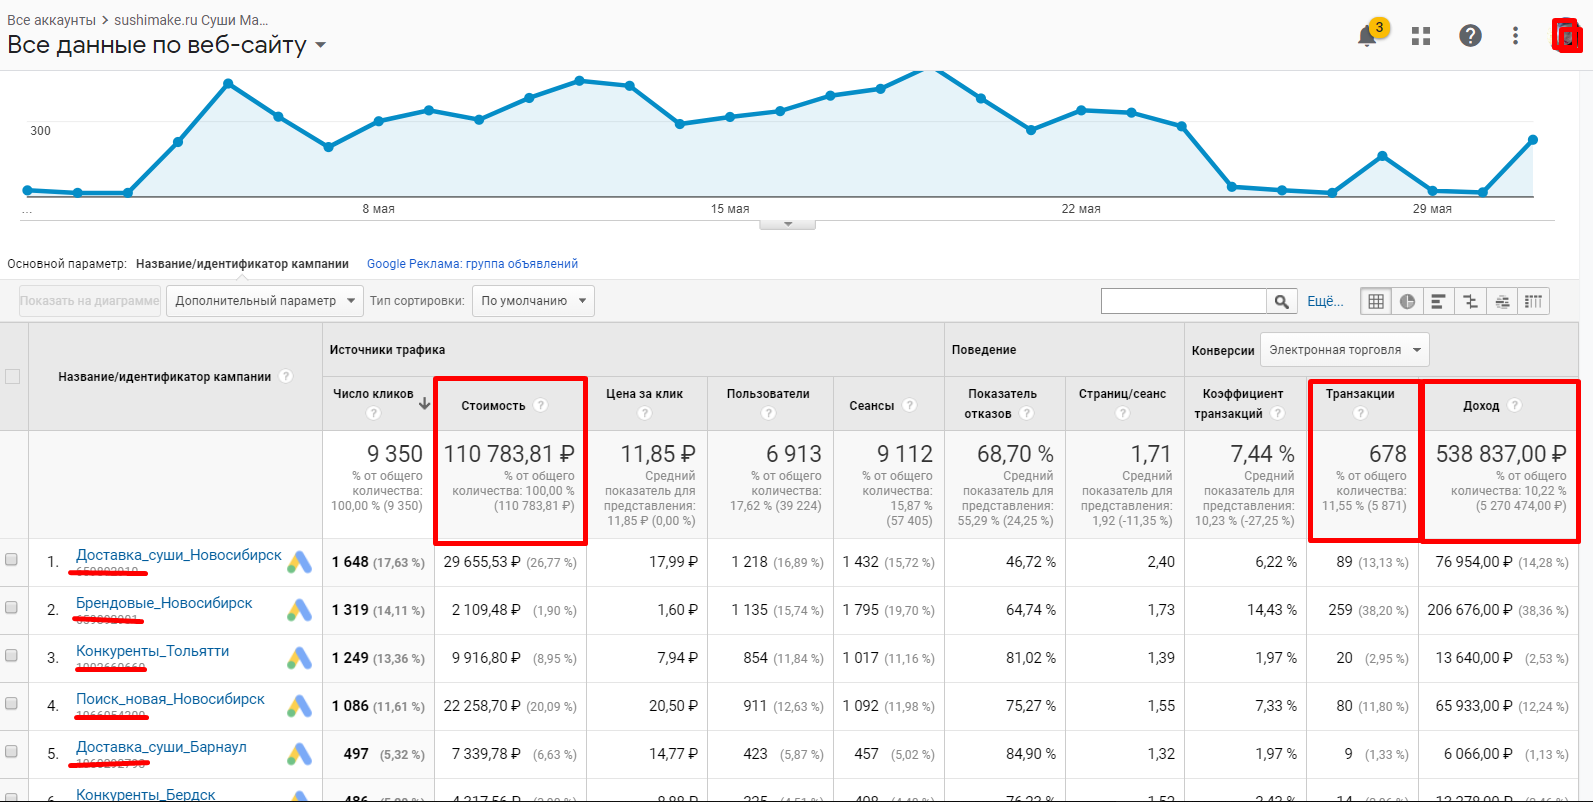Switch to the data table view icon
The image size is (1593, 802).
point(1376,301)
